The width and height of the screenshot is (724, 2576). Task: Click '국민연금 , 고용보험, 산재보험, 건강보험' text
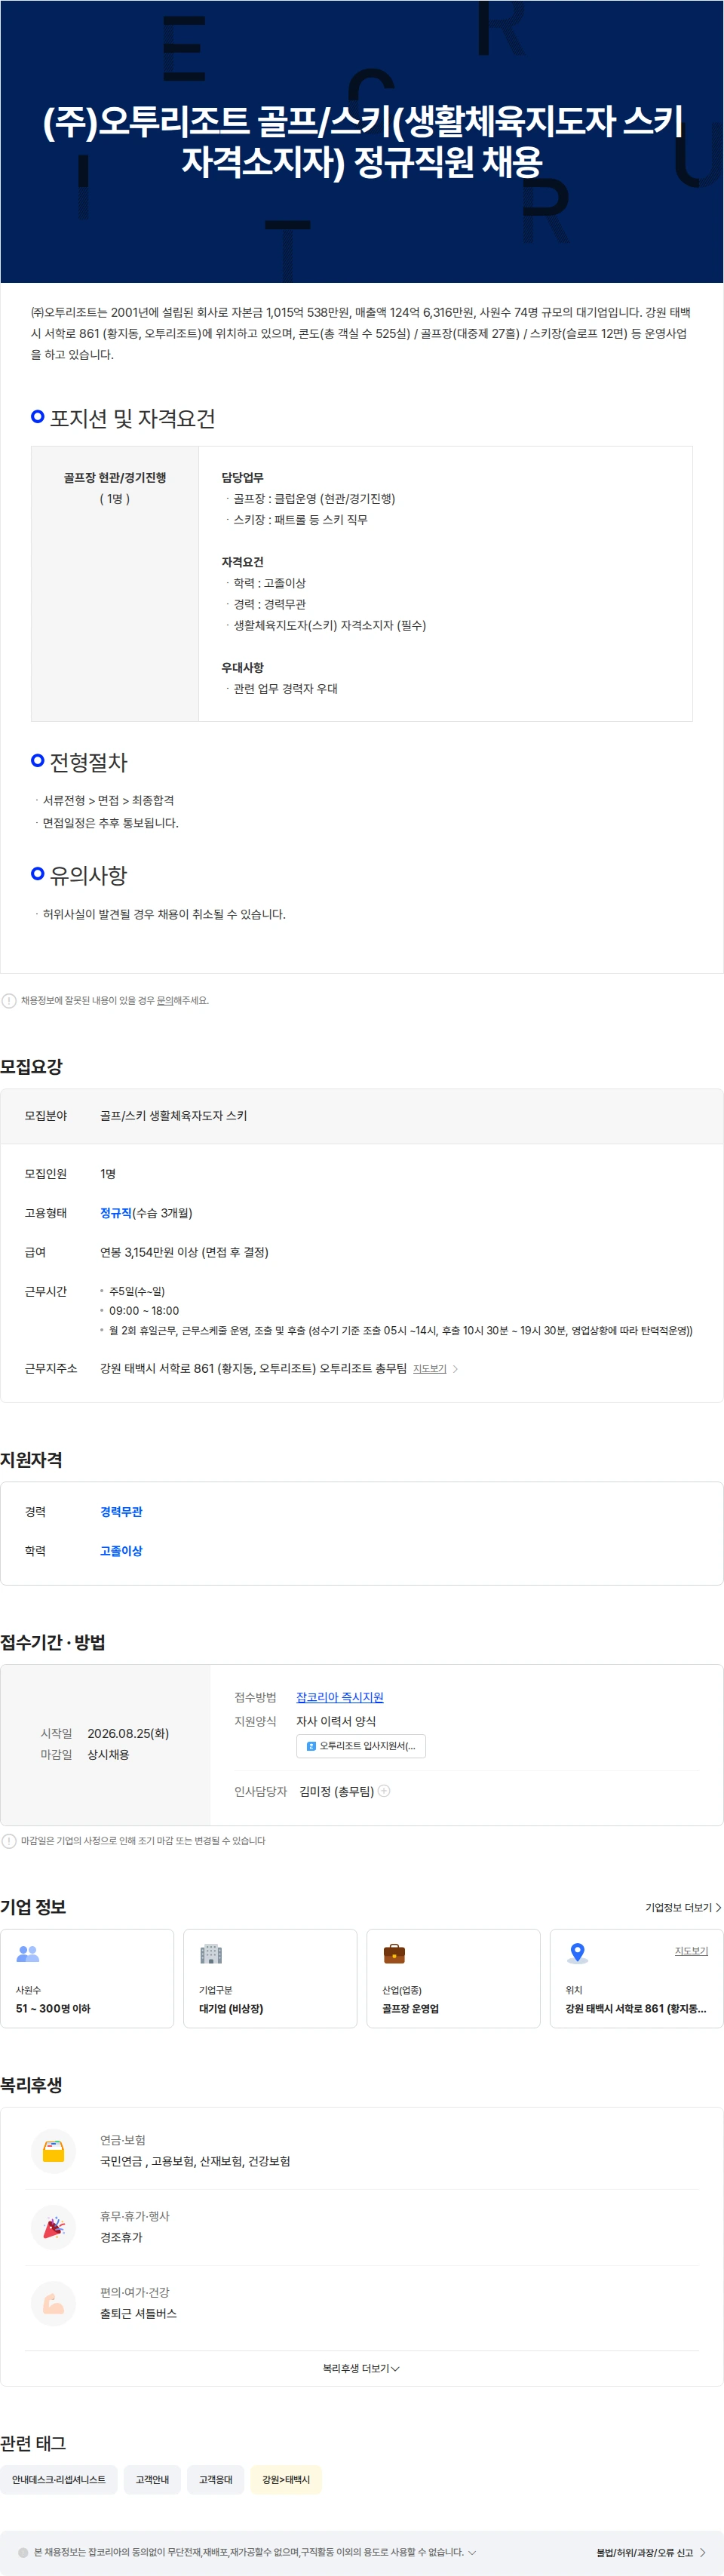point(195,2161)
